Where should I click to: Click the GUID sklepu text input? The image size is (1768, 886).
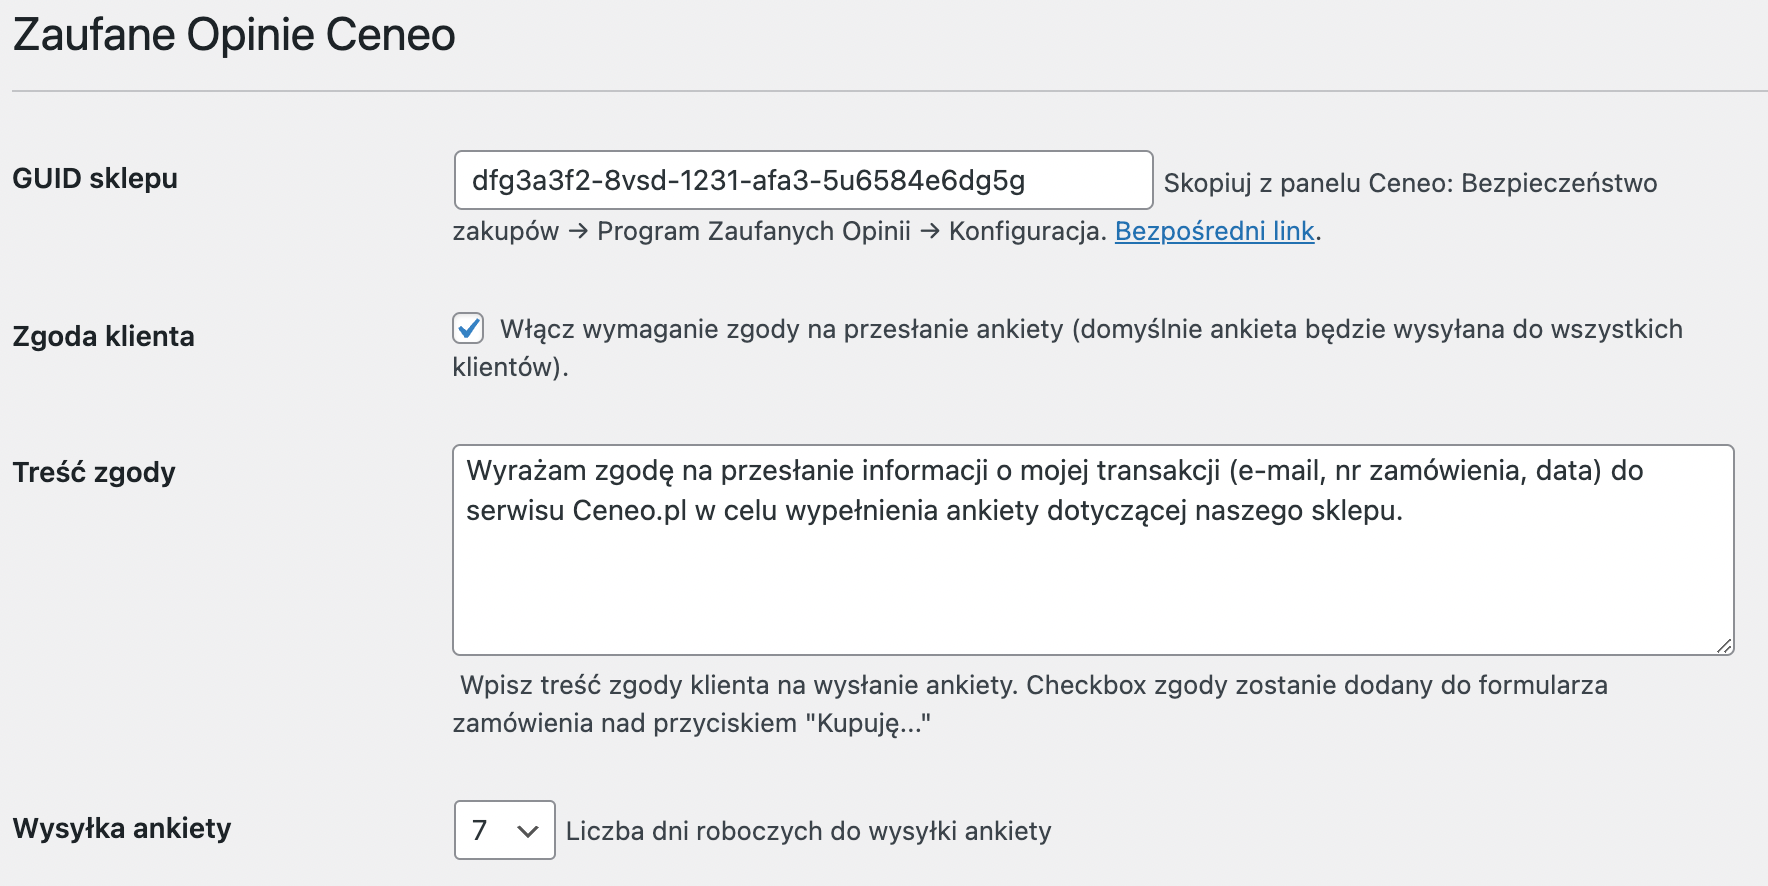click(x=803, y=180)
